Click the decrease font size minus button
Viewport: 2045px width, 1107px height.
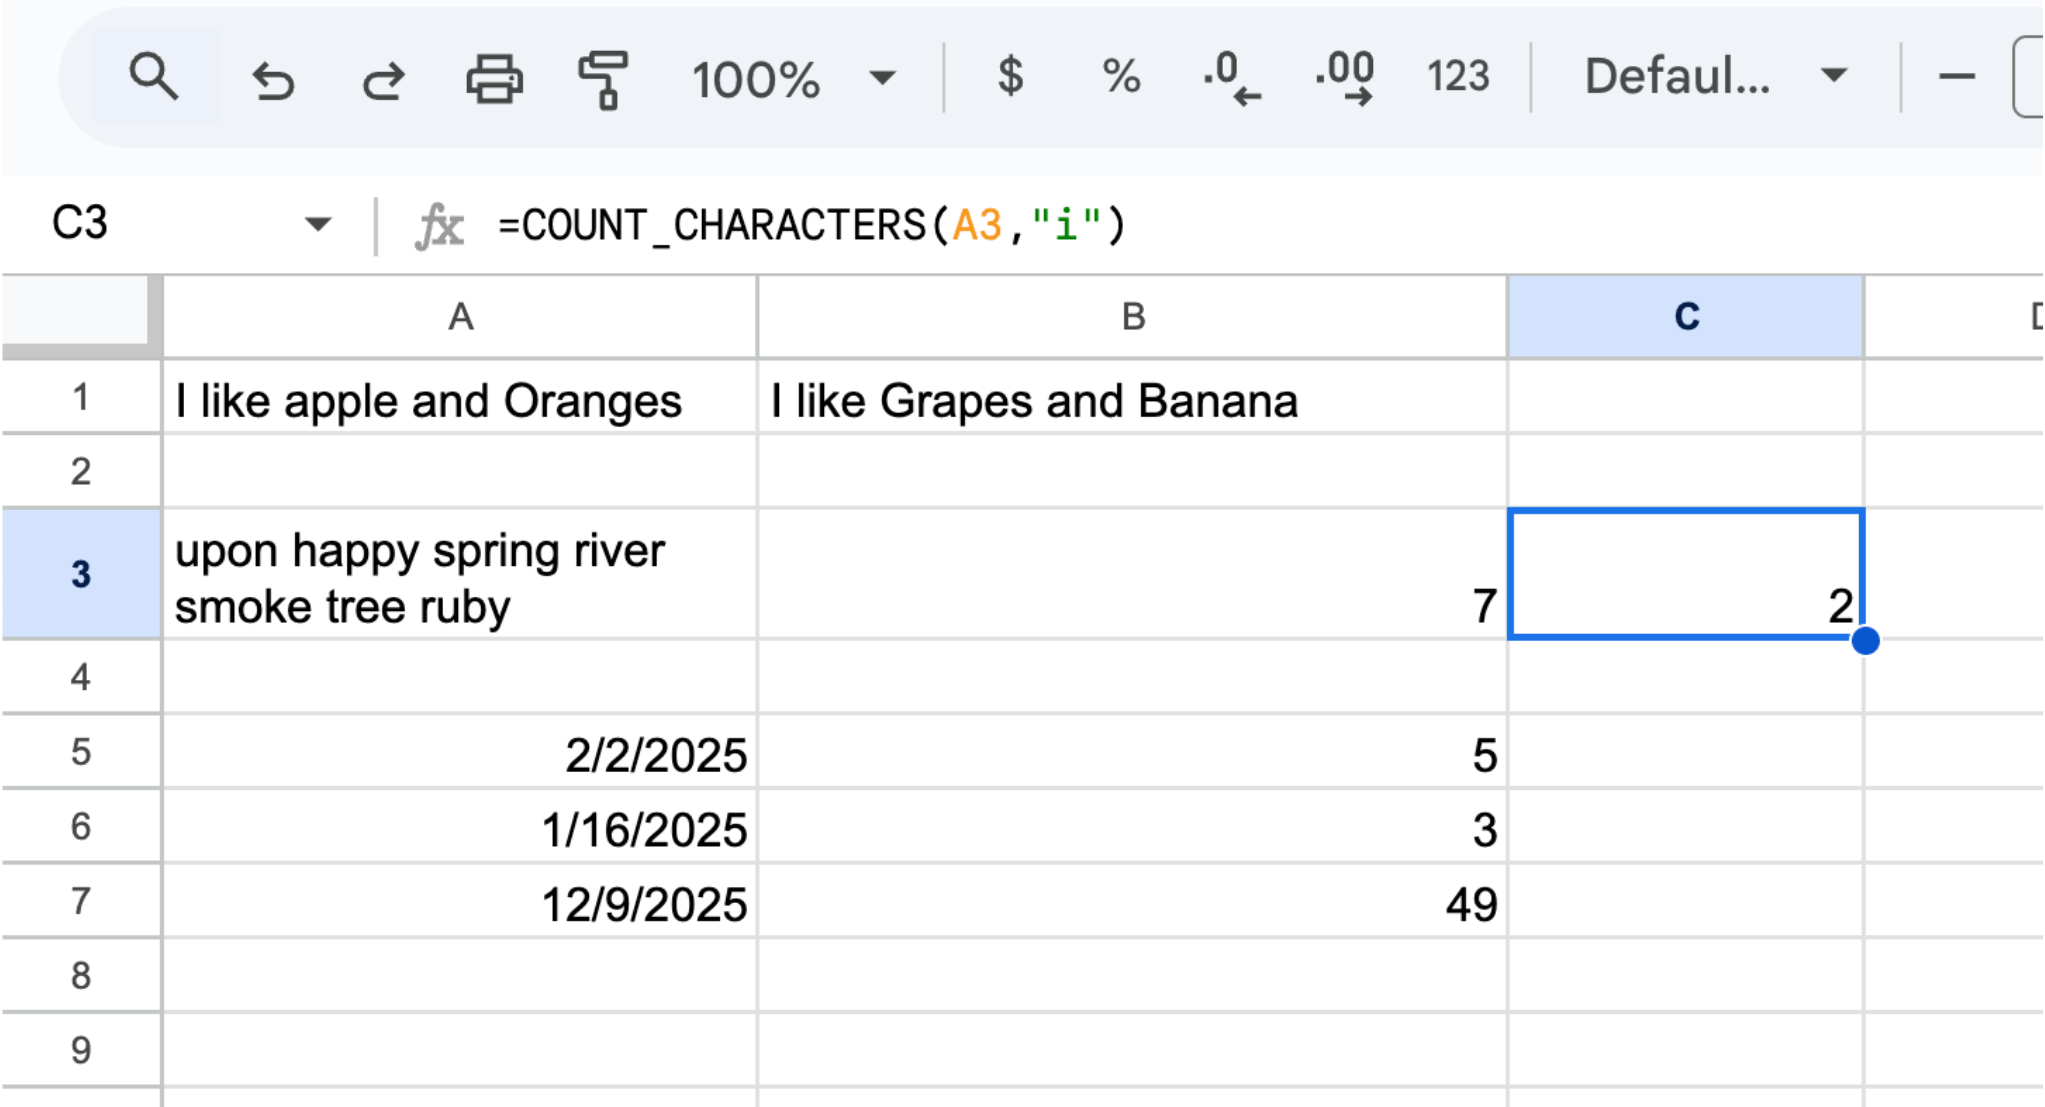1956,77
